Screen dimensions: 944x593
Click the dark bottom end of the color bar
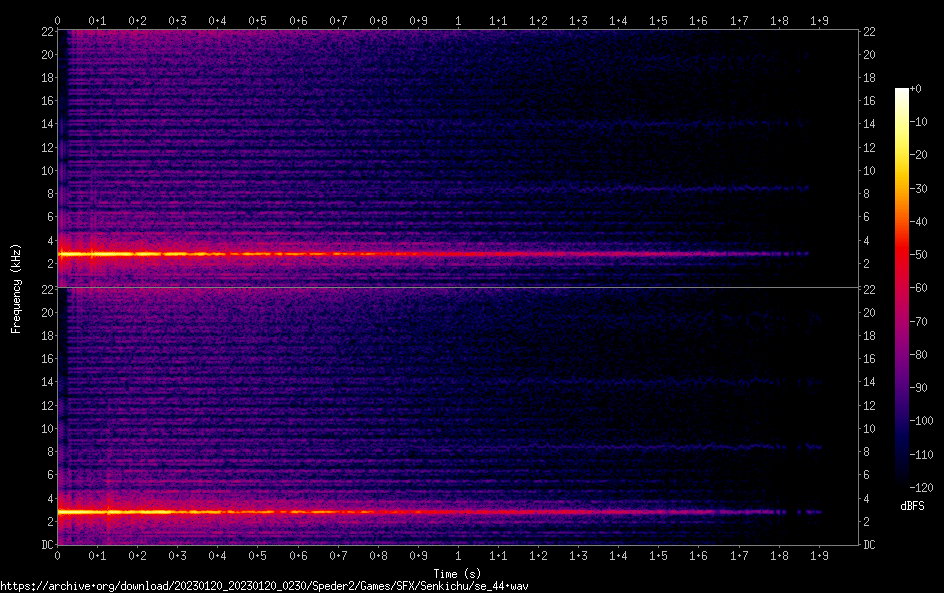coord(902,484)
